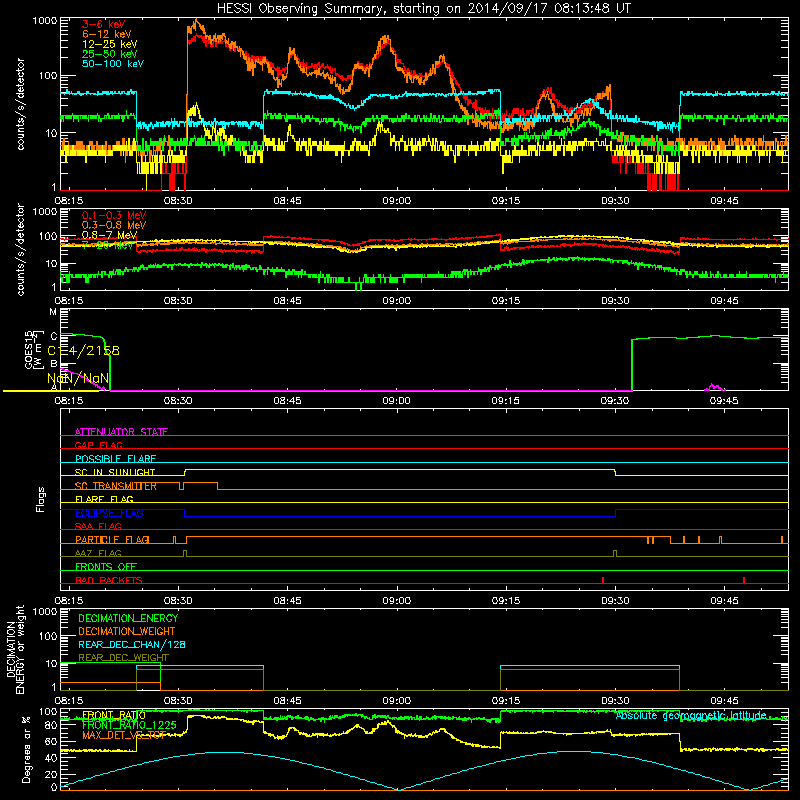
Task: Click the "REAR_DEC_CHAN/128" legend label
Action: (x=132, y=645)
